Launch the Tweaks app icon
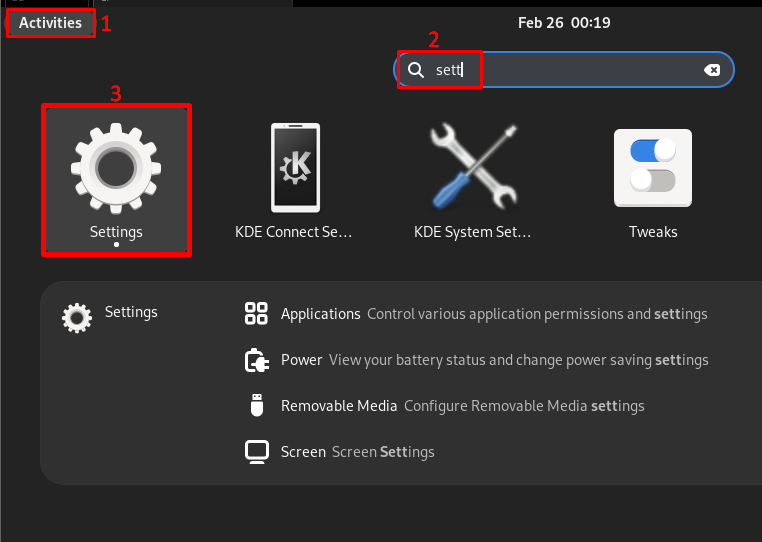762x542 pixels. click(x=653, y=168)
